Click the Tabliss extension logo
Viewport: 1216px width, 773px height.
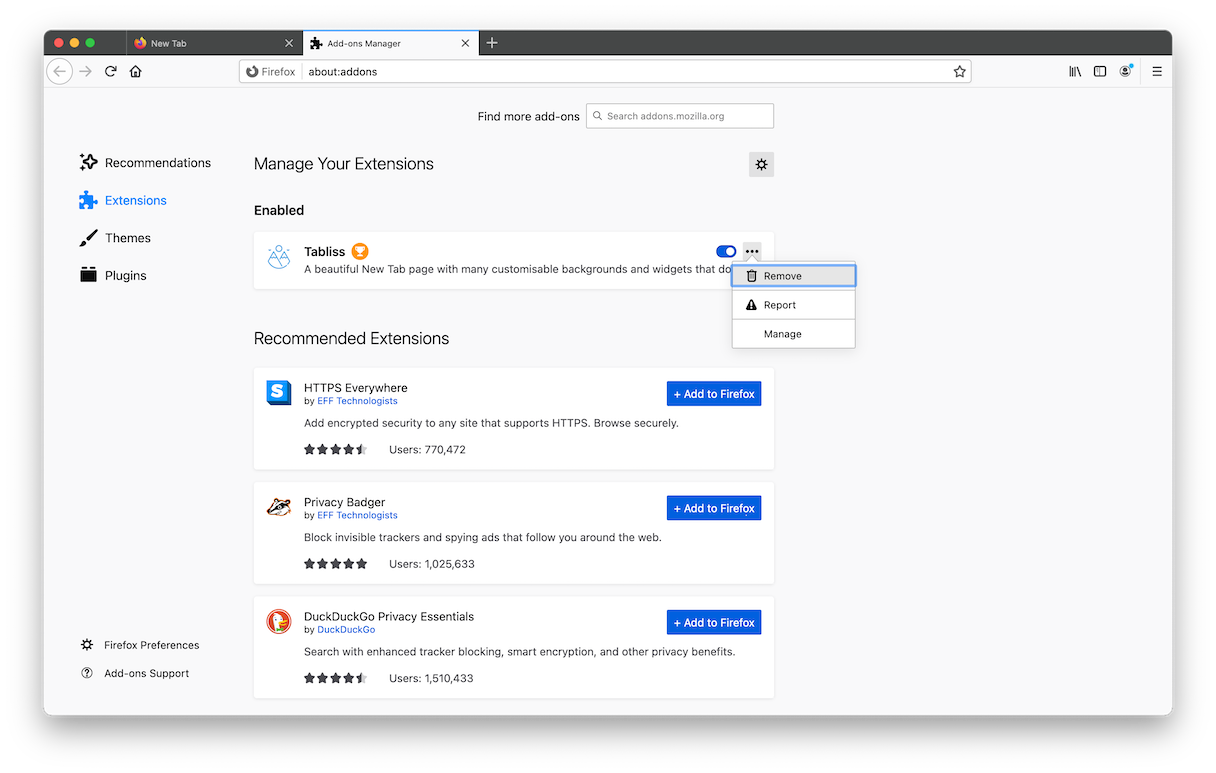(279, 258)
